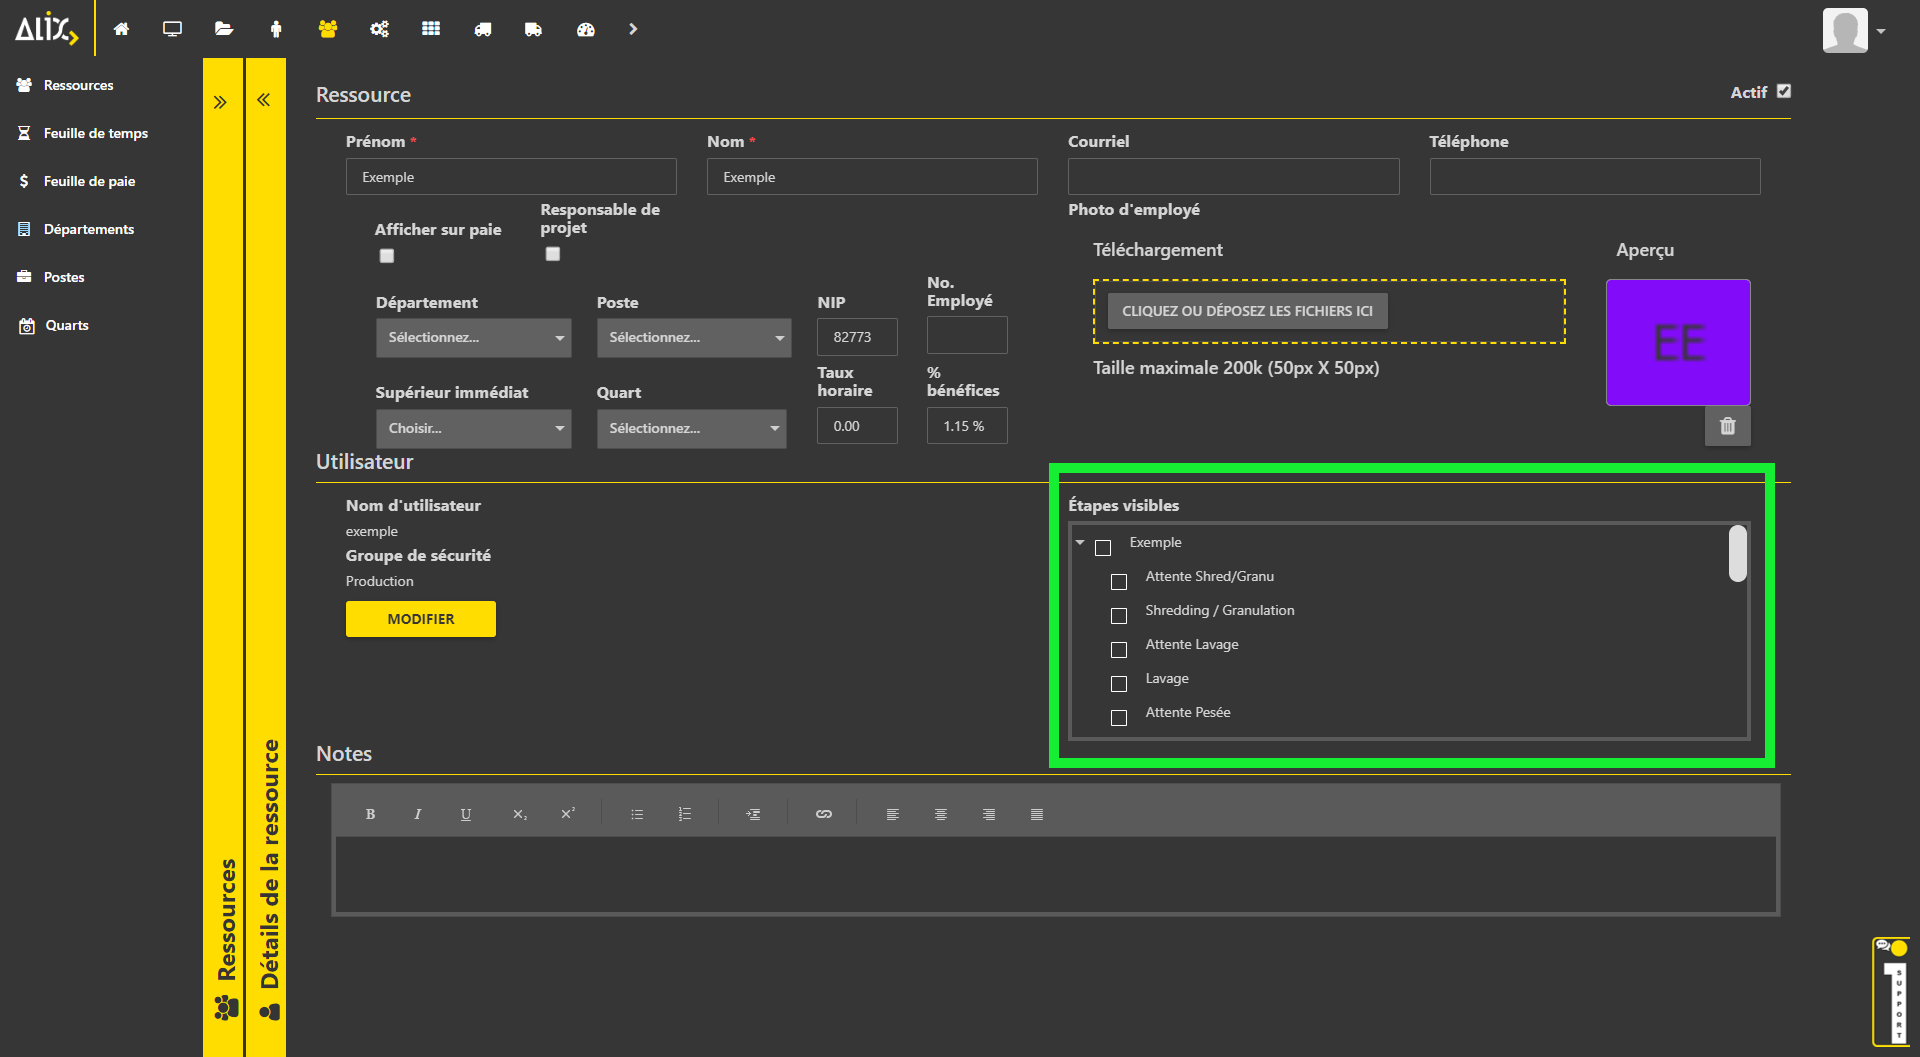Open the Département dropdown
Viewport: 1920px width, 1057px height.
click(x=473, y=338)
